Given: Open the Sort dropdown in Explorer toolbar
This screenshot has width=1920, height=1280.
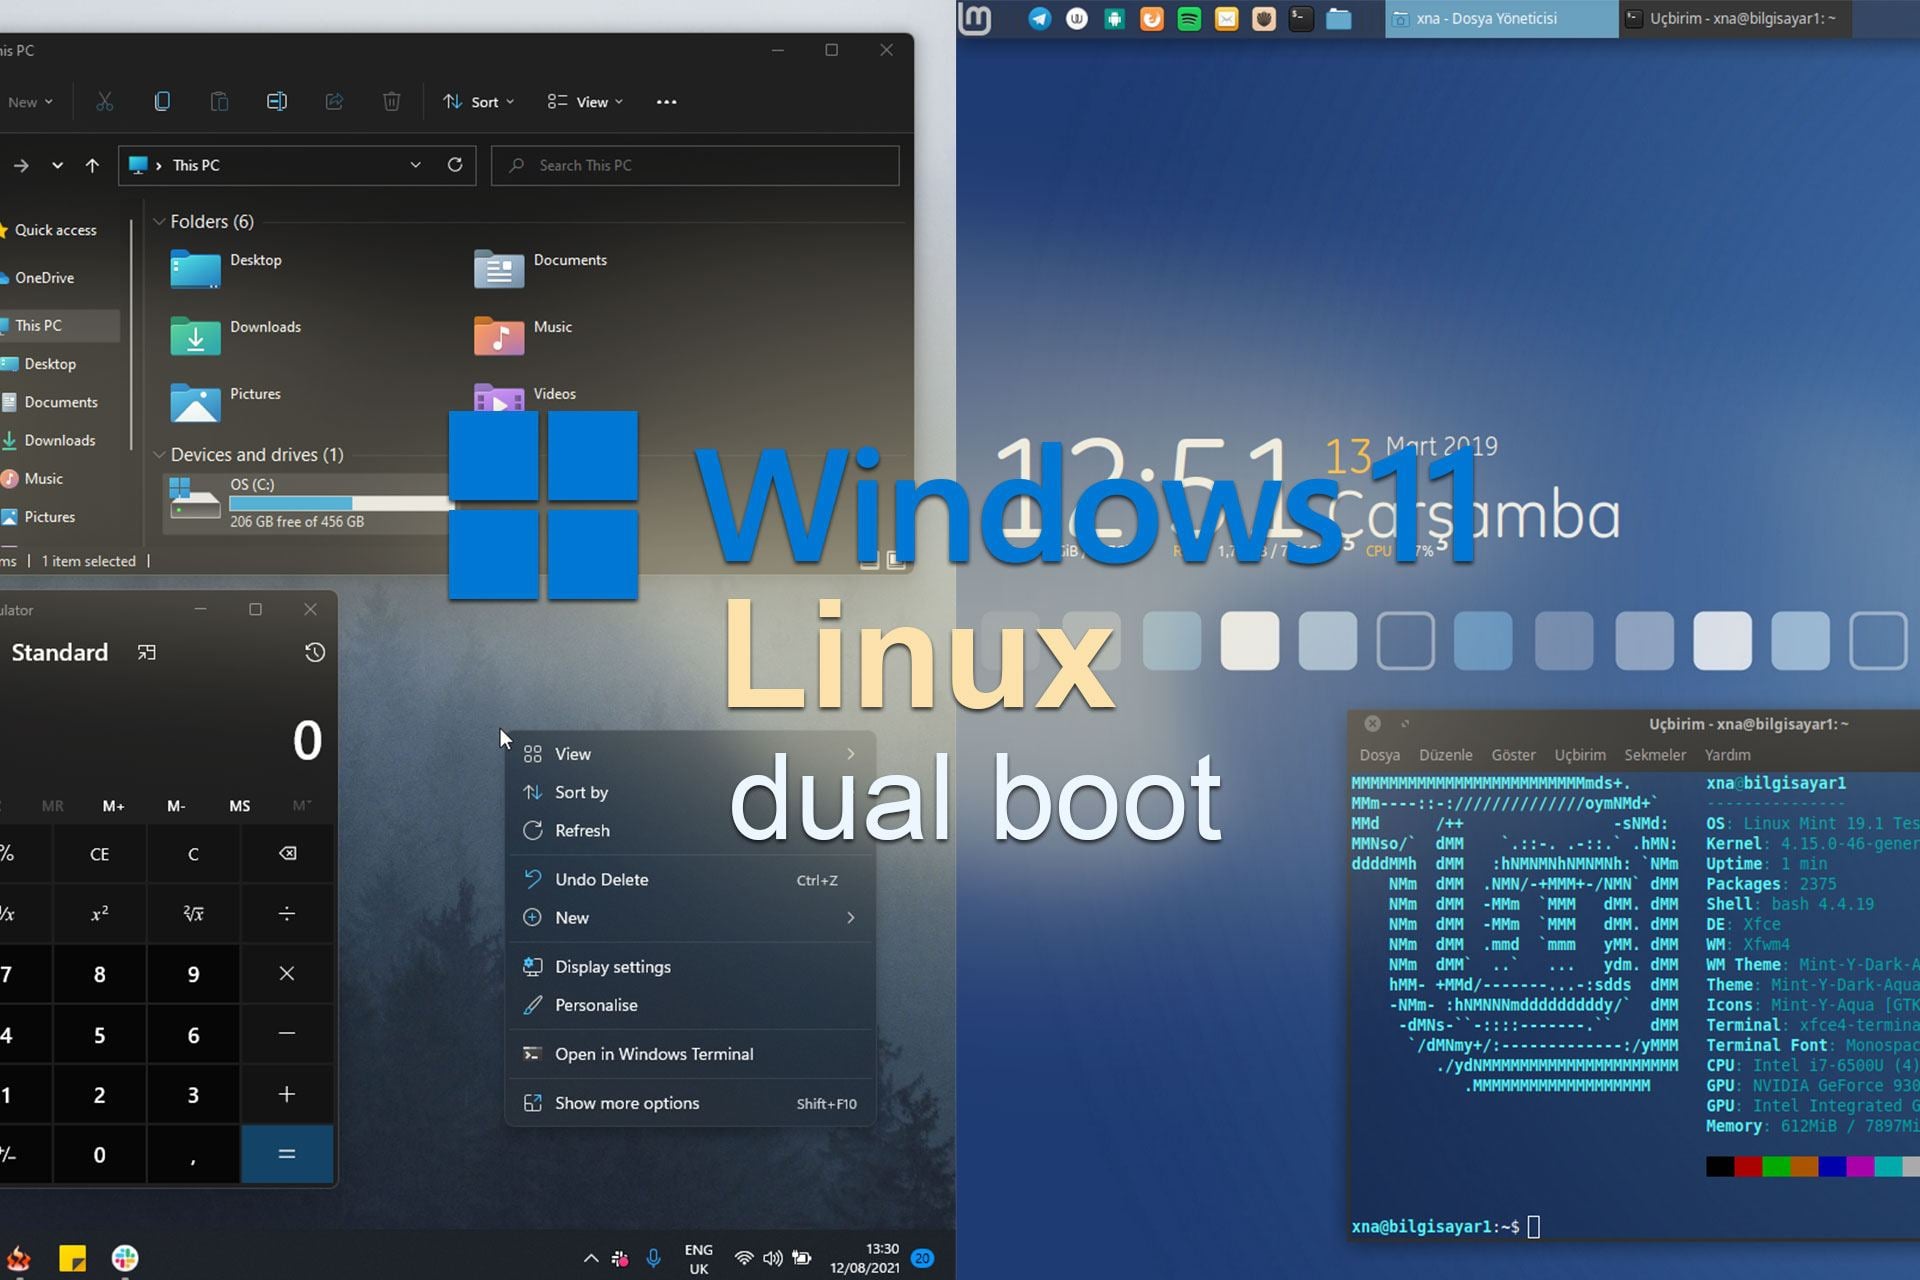Looking at the screenshot, I should pyautogui.click(x=479, y=102).
